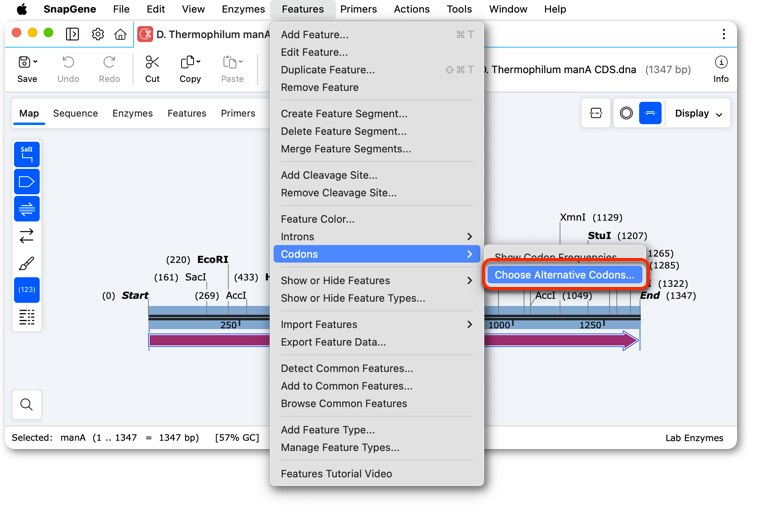762x519 pixels.
Task: Open the Enzymes menu in menu bar
Action: (243, 9)
